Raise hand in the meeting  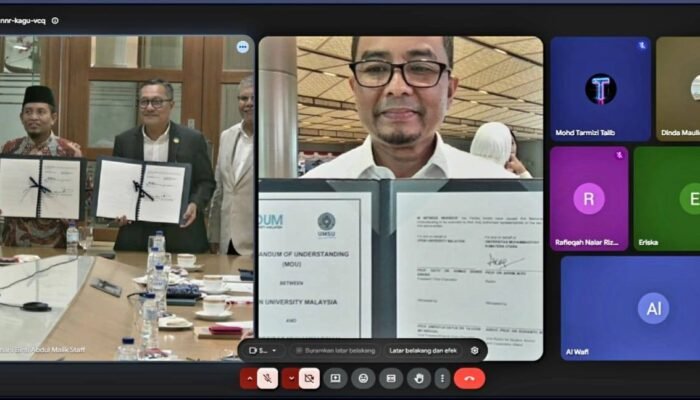pyautogui.click(x=419, y=379)
